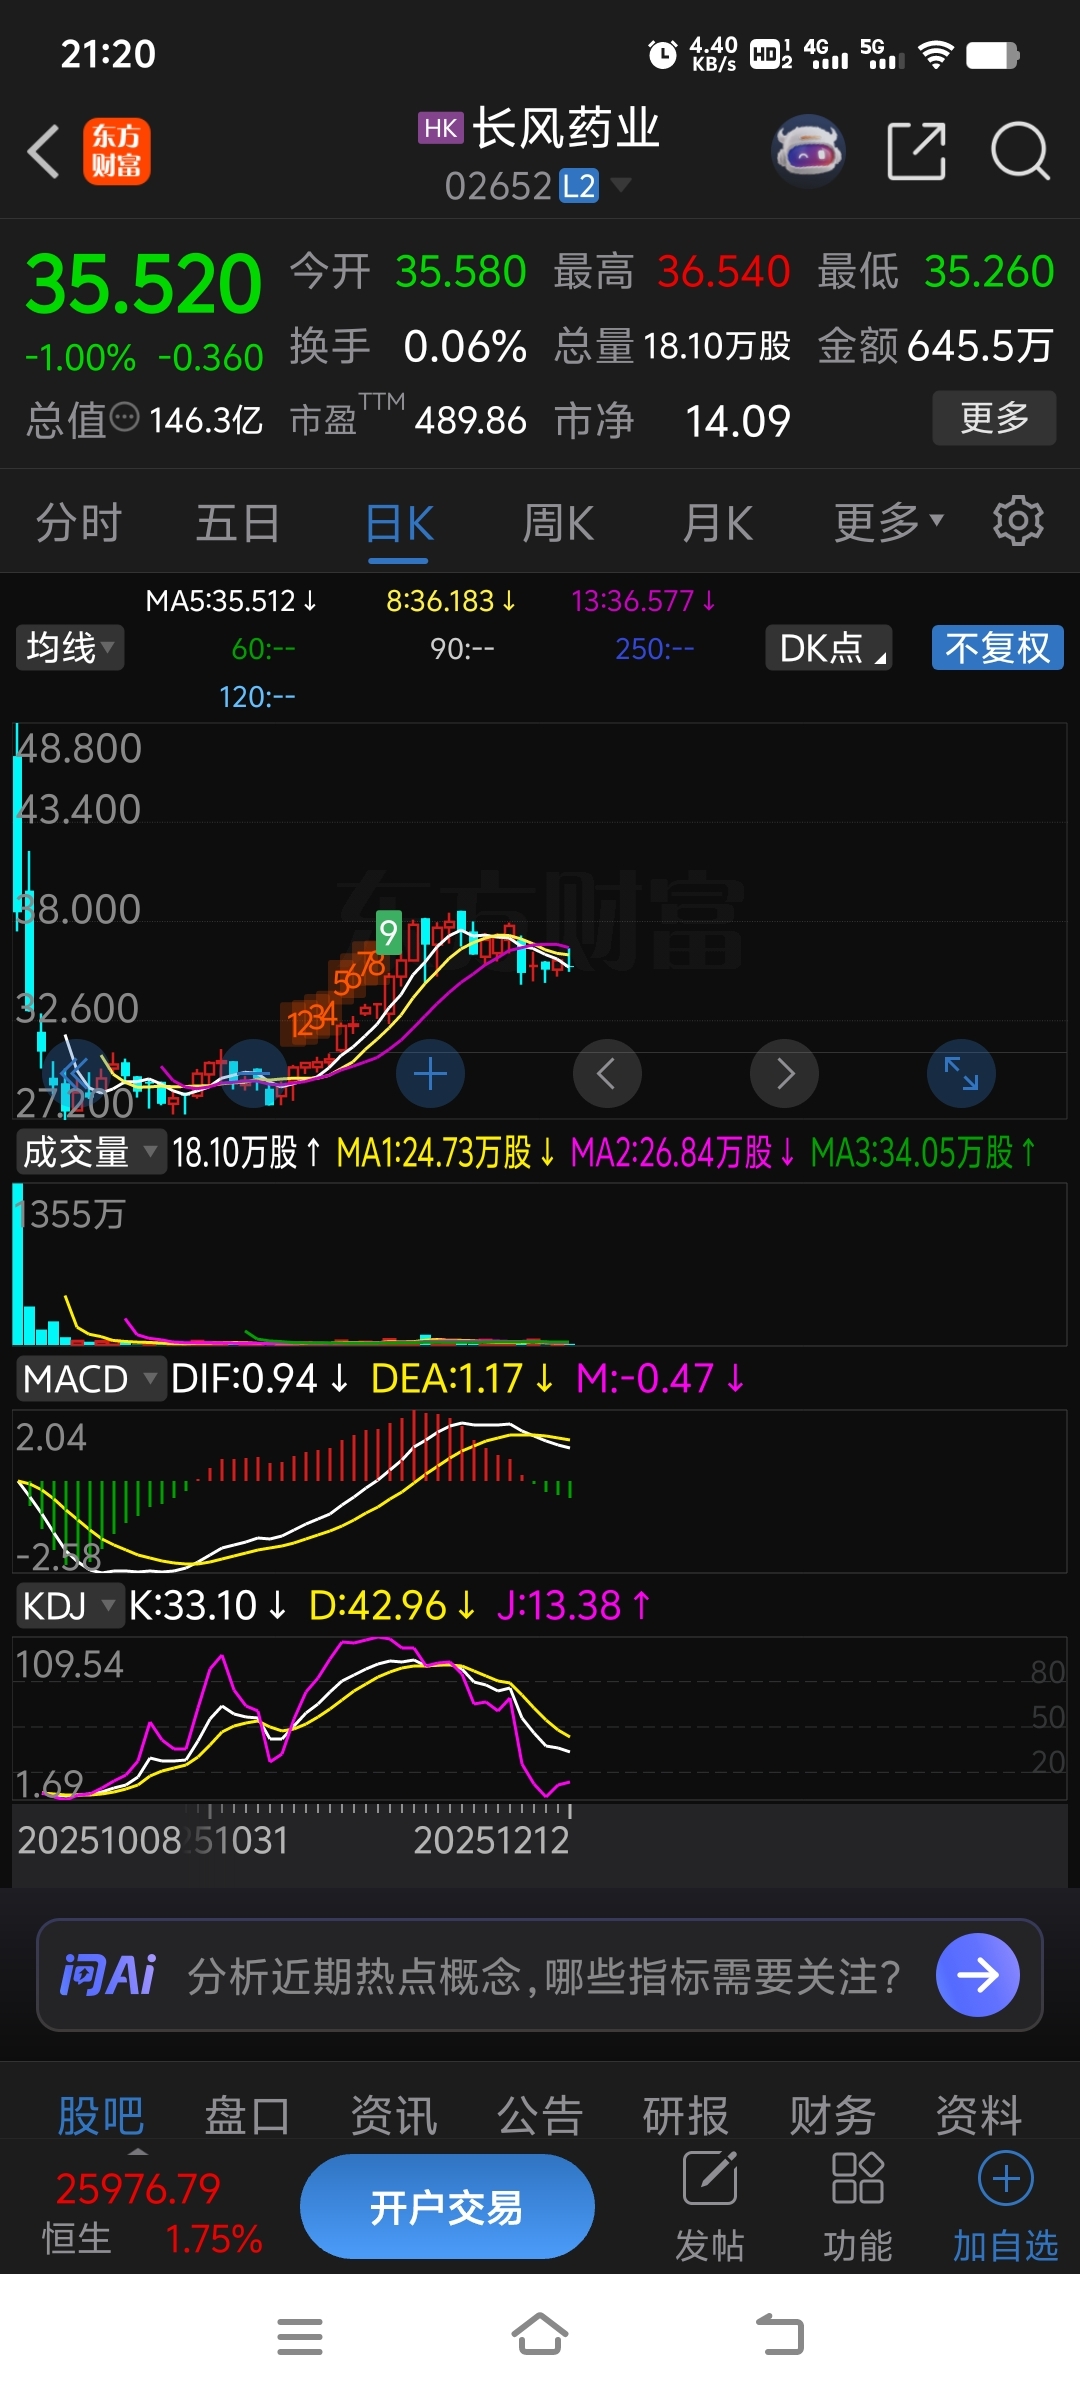Switch to 分时 chart tab
Screen dimensions: 1080x2400
click(79, 522)
